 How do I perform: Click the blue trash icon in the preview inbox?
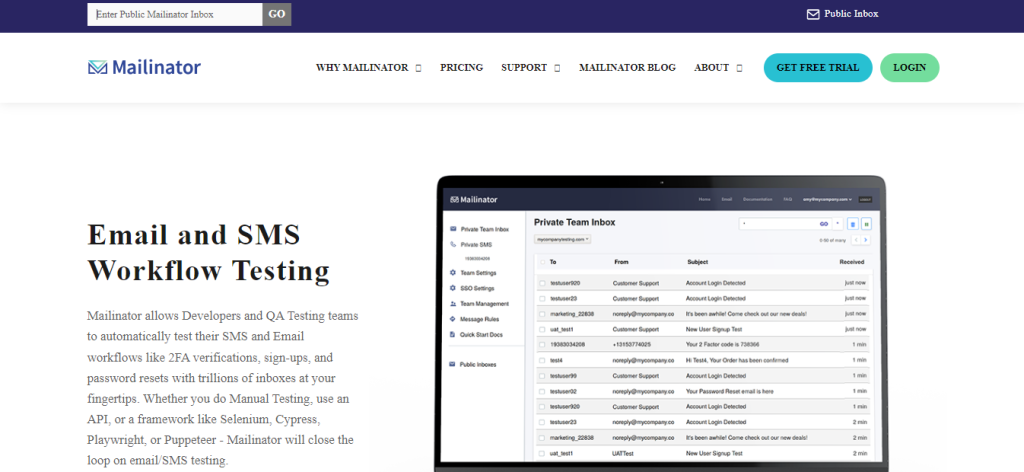[852, 224]
